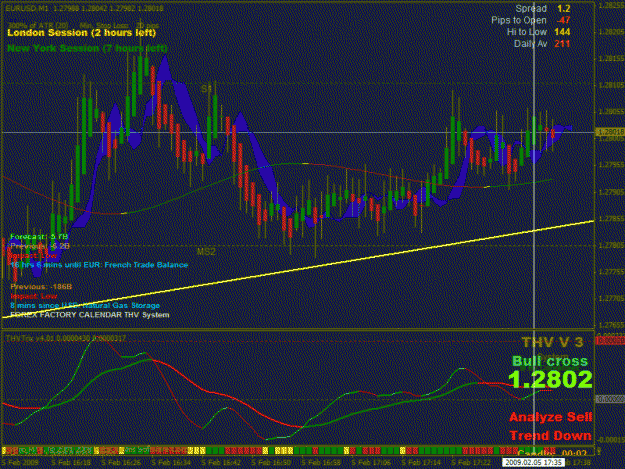Click the French Trade Balance countdown text

click(x=99, y=265)
